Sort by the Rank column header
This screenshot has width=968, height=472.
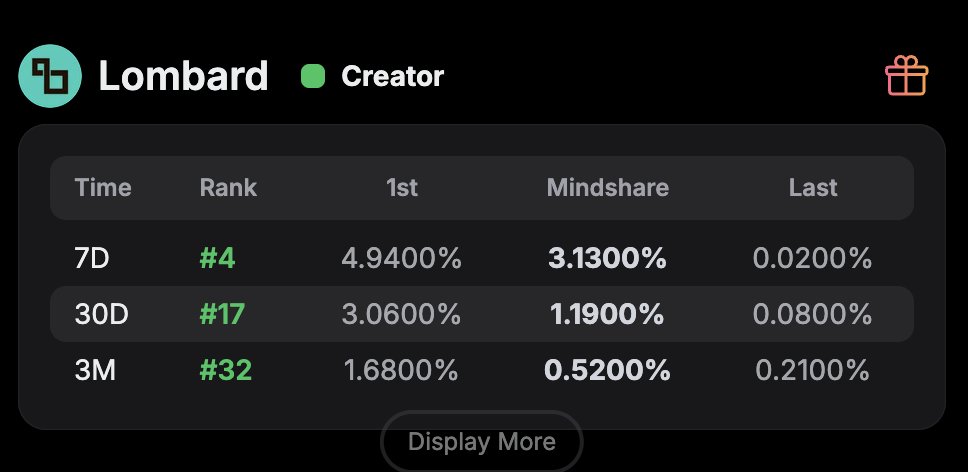point(228,187)
